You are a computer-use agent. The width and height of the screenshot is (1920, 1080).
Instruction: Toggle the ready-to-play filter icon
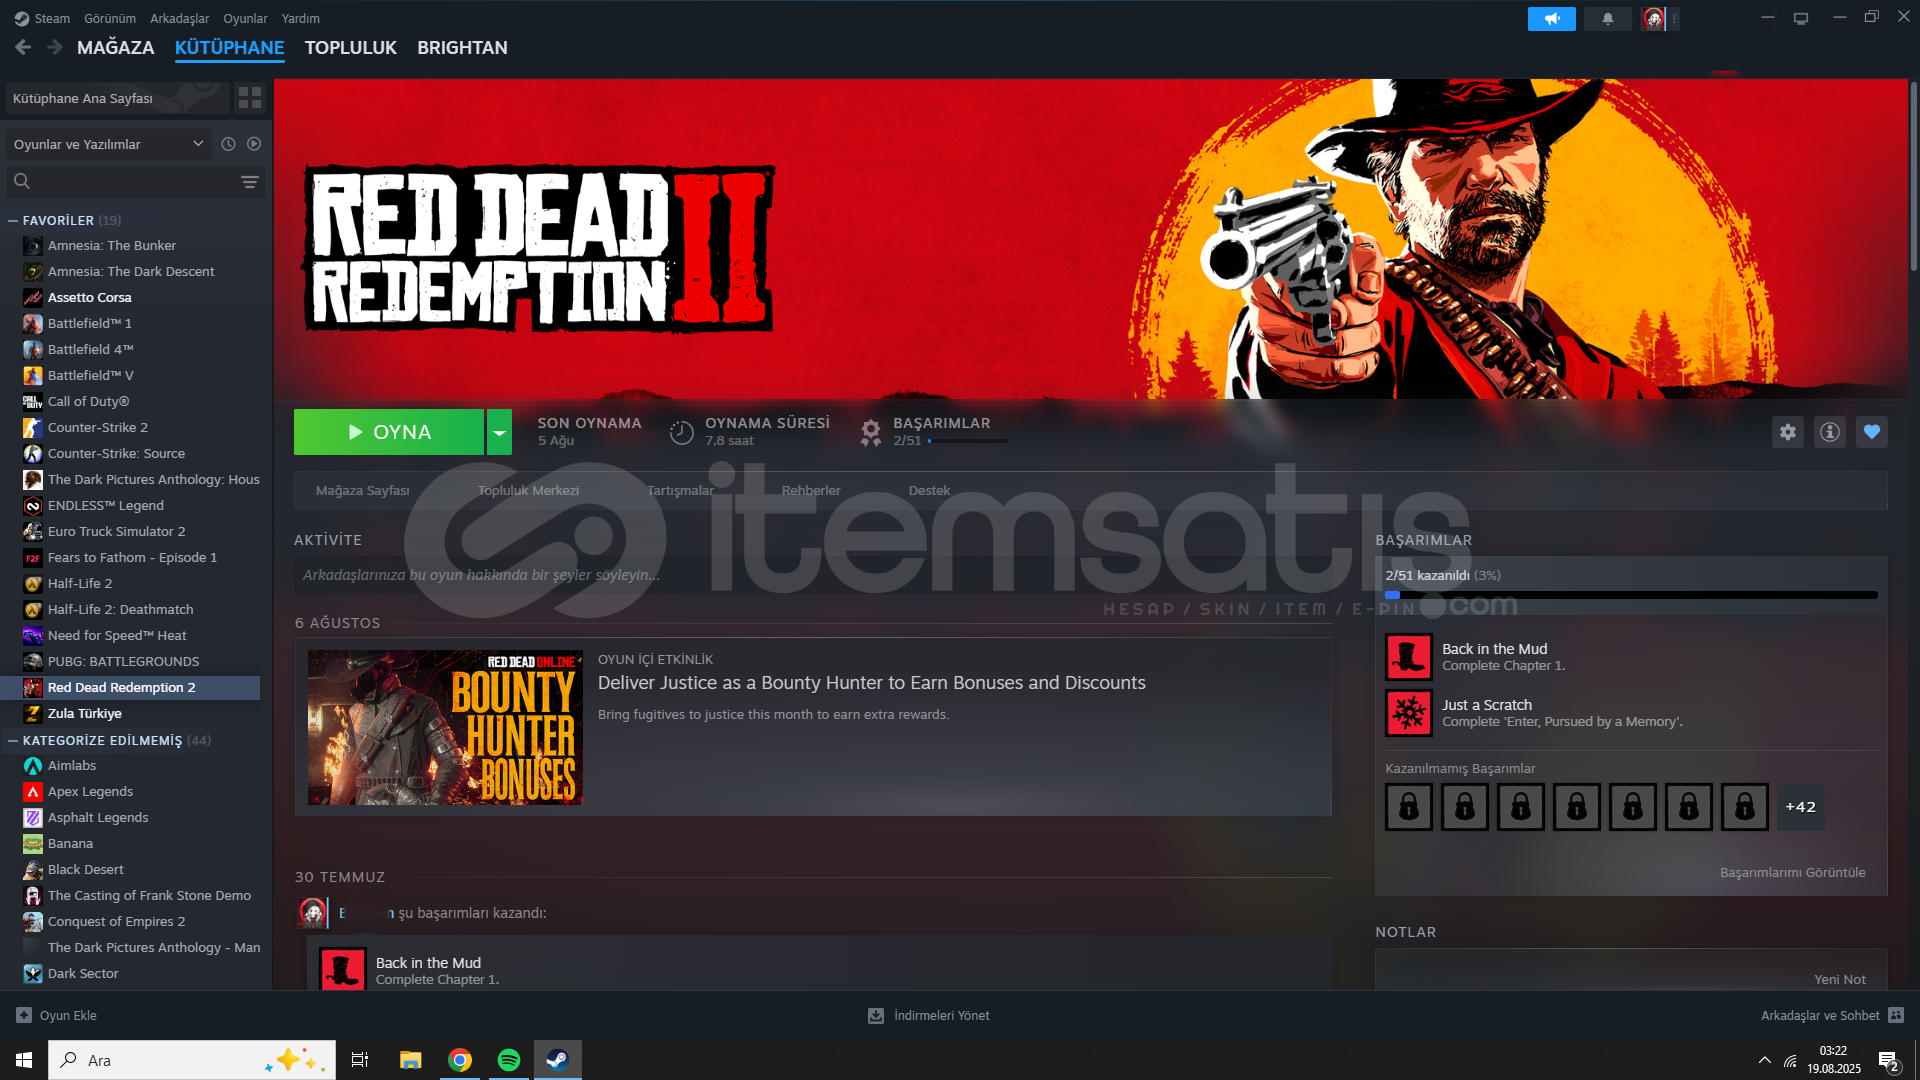(254, 144)
